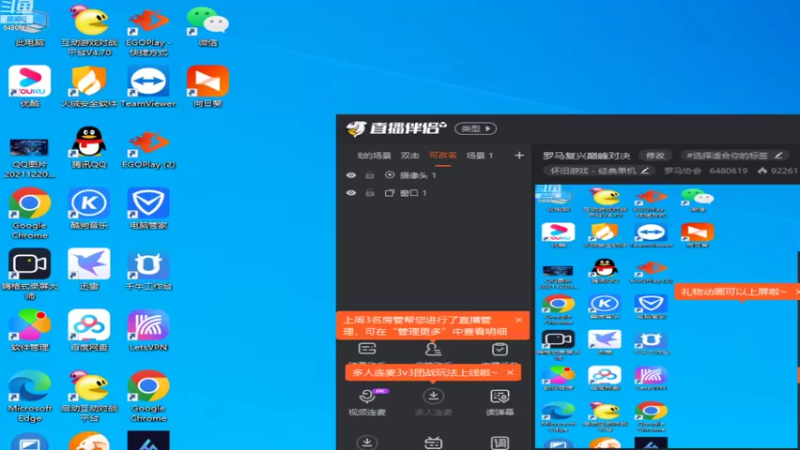Viewport: 800px width, 450px height.
Task: Open the 软件管理 desktop icon
Action: pyautogui.click(x=30, y=330)
